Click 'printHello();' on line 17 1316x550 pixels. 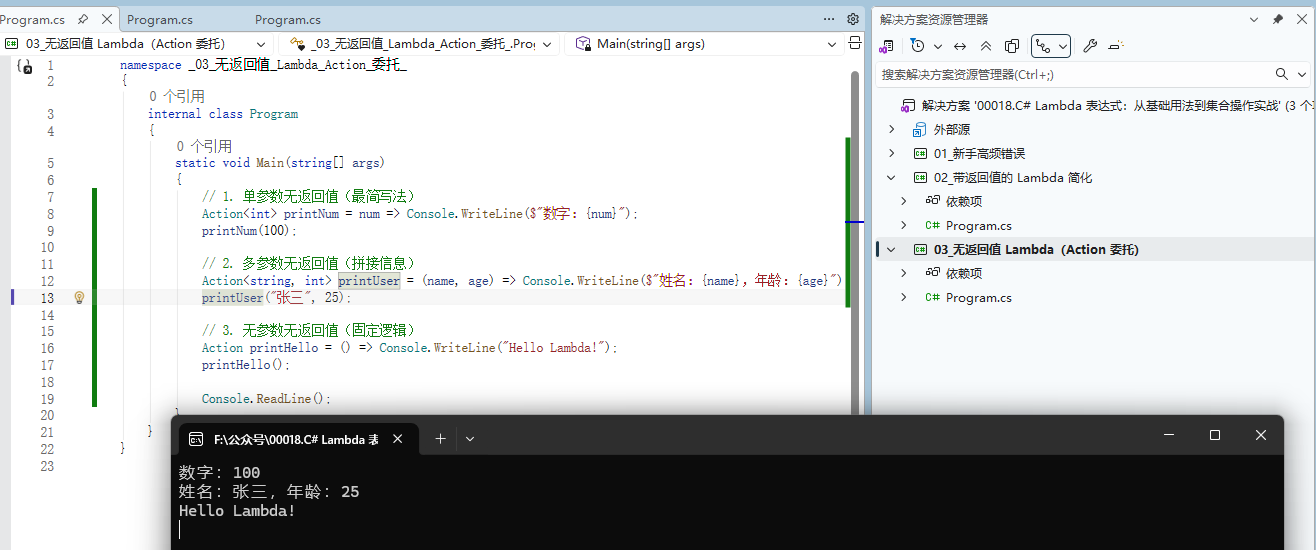(246, 365)
